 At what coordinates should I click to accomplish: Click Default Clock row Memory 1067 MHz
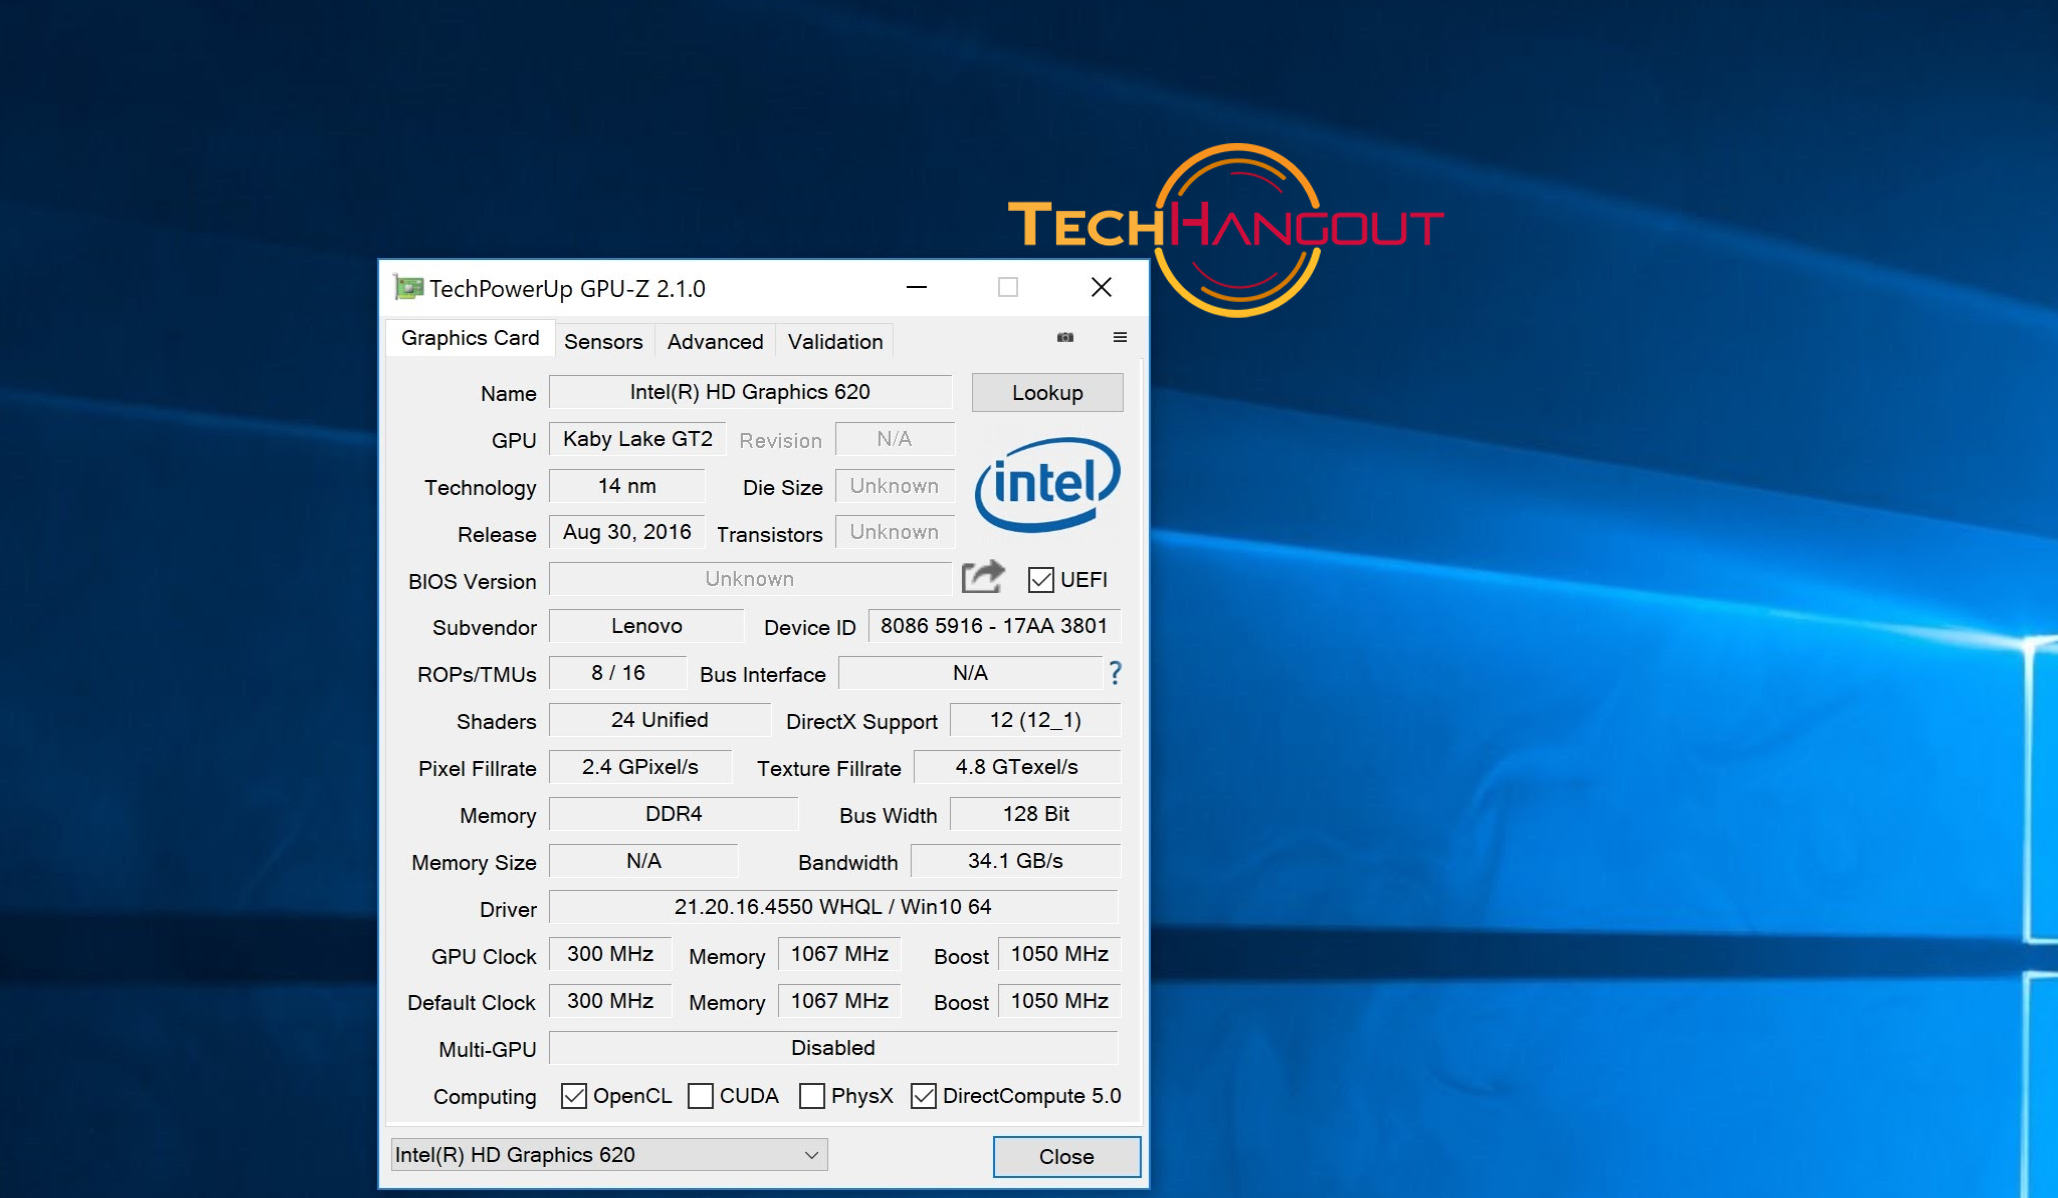click(840, 1001)
